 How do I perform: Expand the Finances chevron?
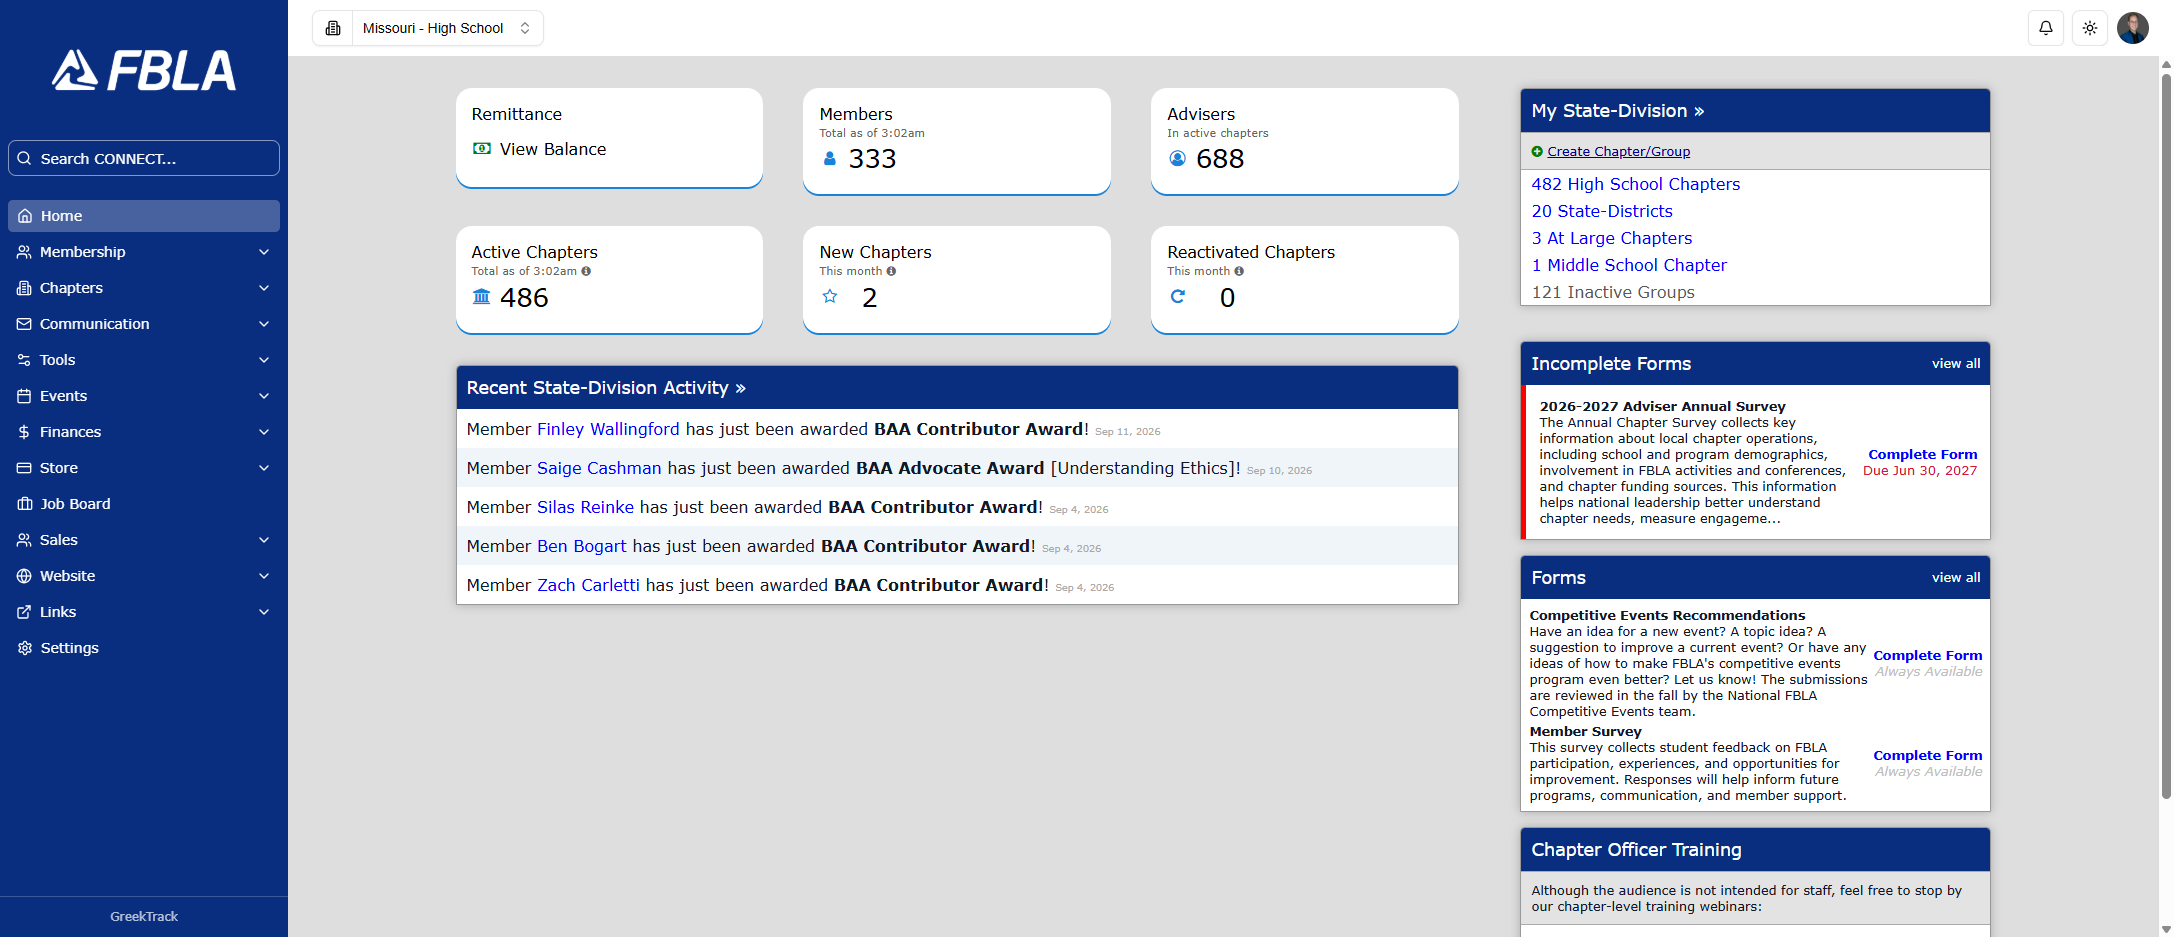[264, 432]
